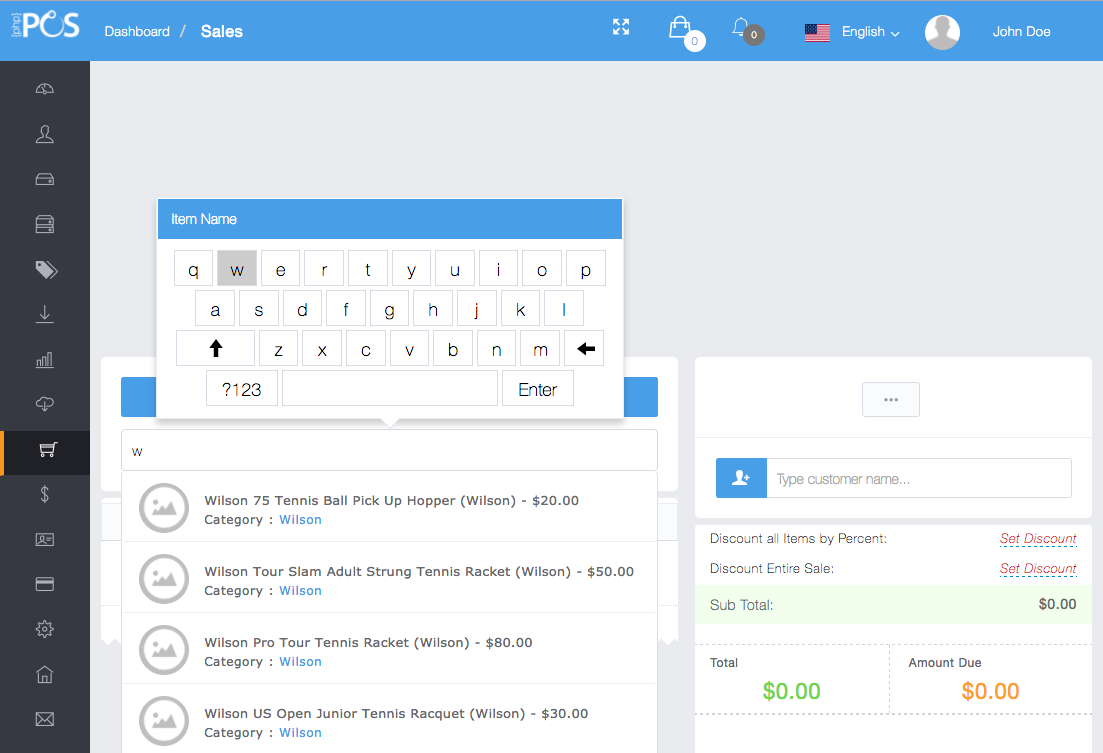Toggle fullscreen with the expand arrows icon
This screenshot has width=1103, height=753.
620,27
